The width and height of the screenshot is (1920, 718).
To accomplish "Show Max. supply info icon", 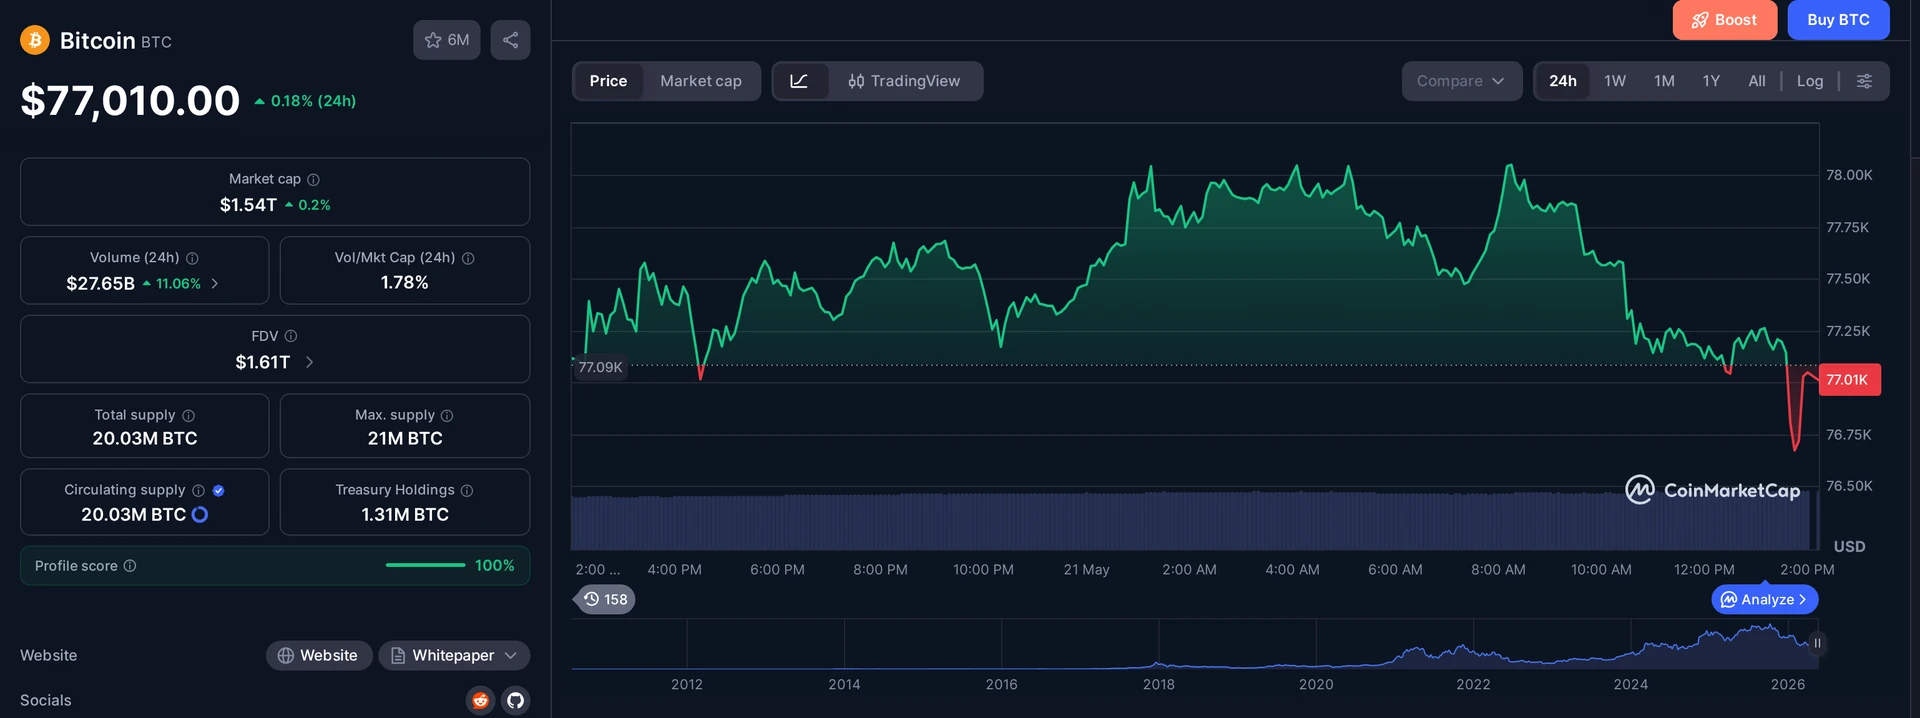I will click(x=447, y=415).
